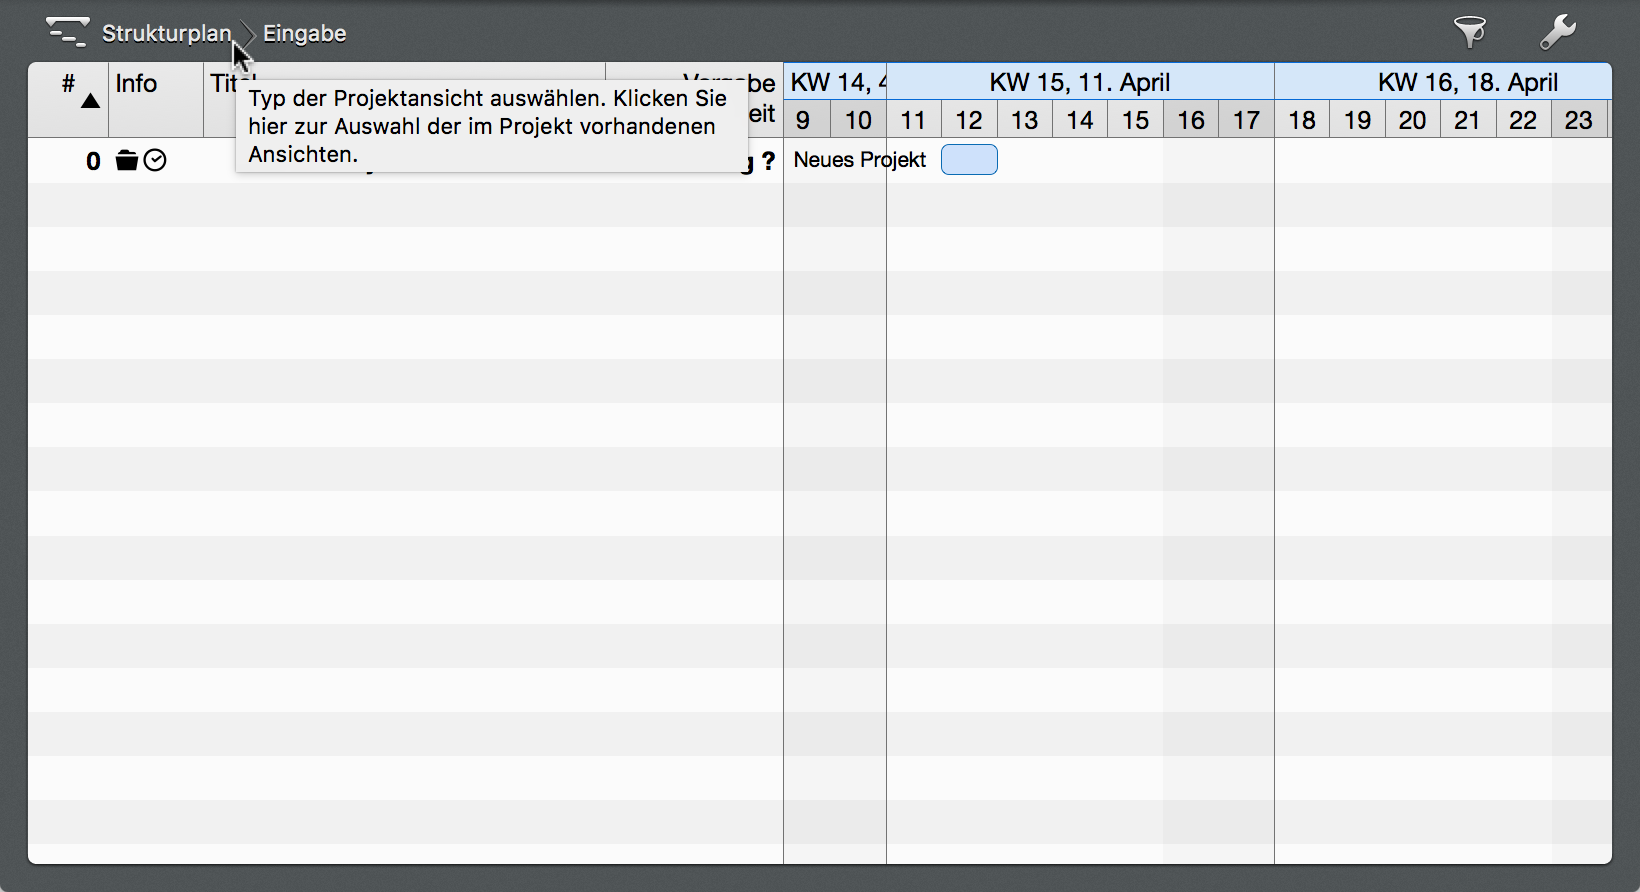
Task: Click day 19 in timeline header
Action: pyautogui.click(x=1357, y=120)
